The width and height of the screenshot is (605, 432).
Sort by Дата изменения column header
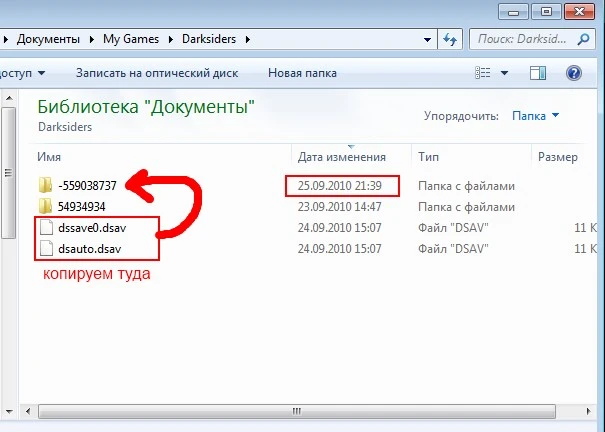coord(341,157)
